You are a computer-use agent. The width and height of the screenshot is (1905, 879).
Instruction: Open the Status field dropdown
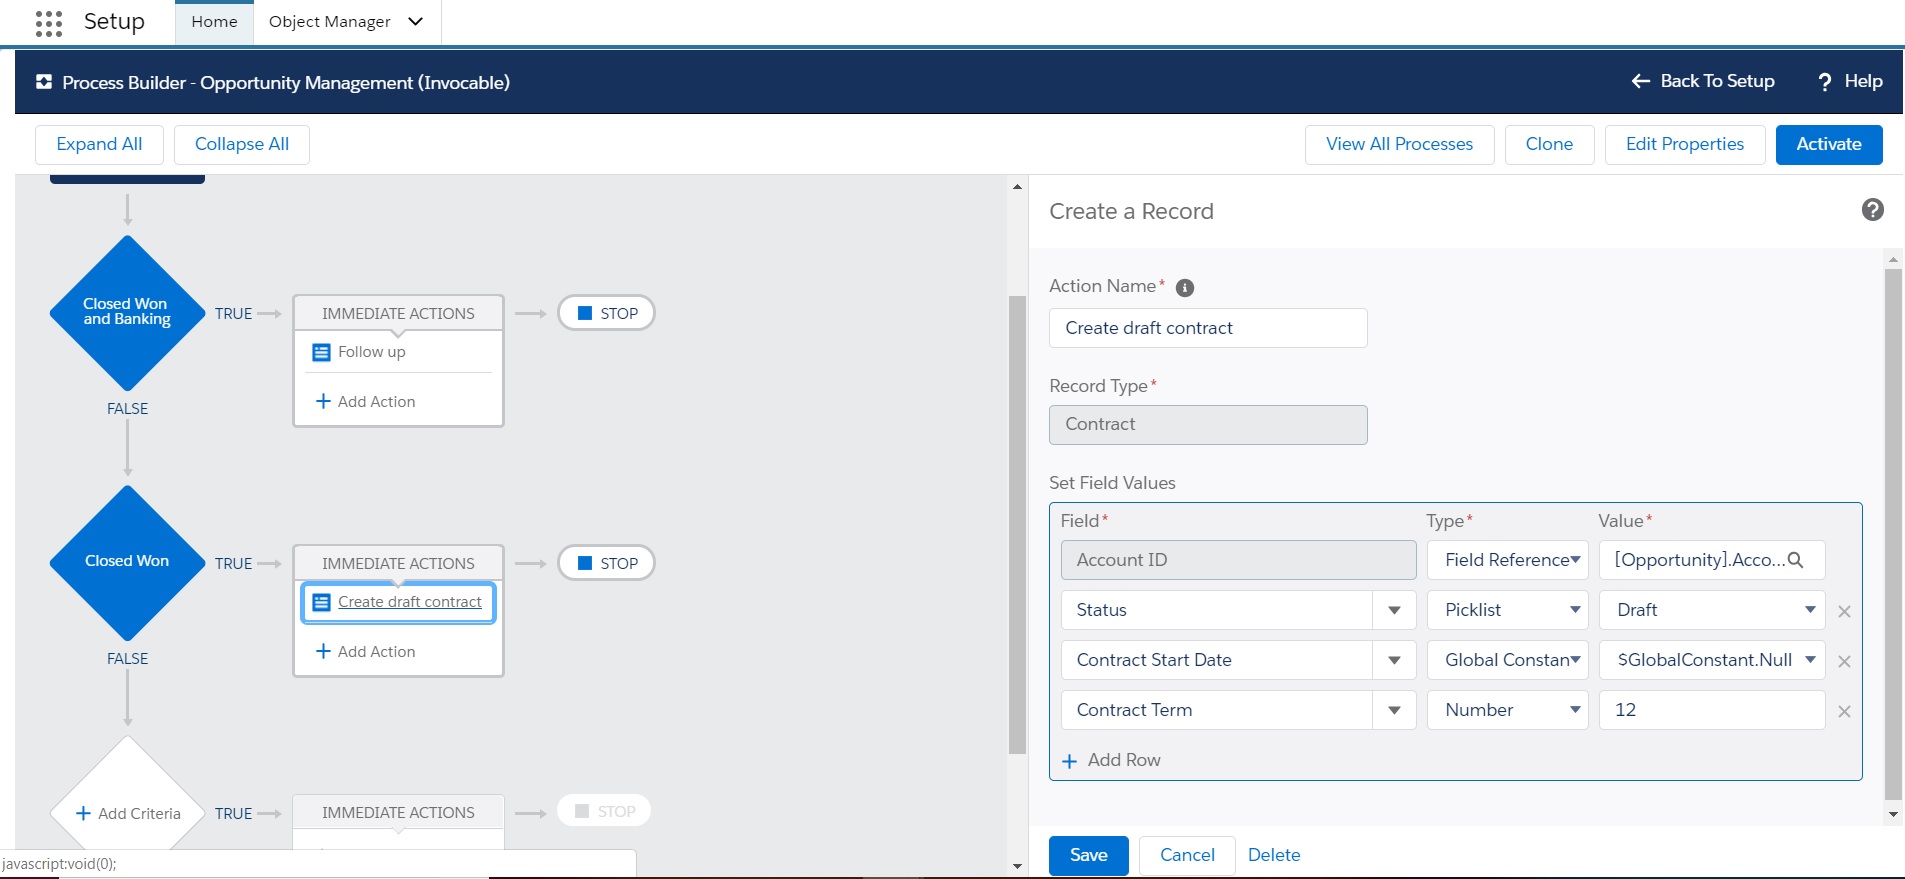point(1394,610)
